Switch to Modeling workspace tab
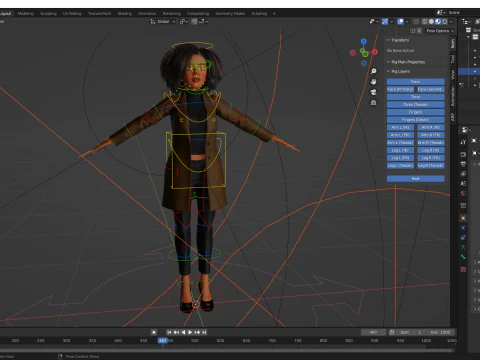480x360 pixels. click(26, 14)
